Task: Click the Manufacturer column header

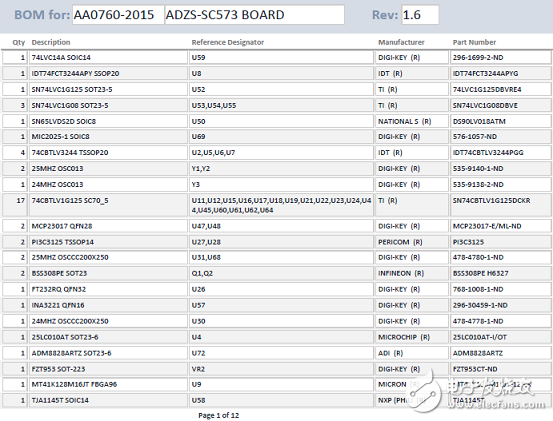Action: coord(401,42)
